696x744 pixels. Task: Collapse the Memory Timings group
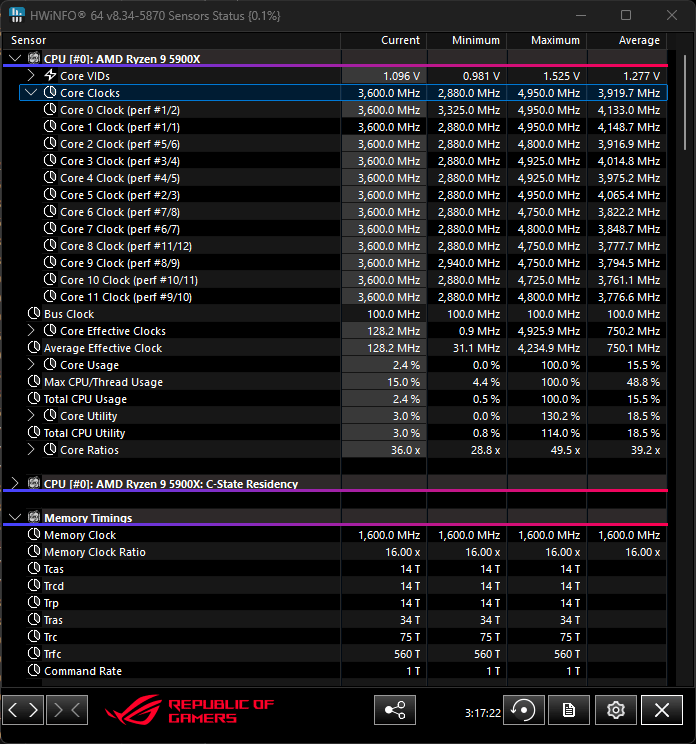coord(15,517)
